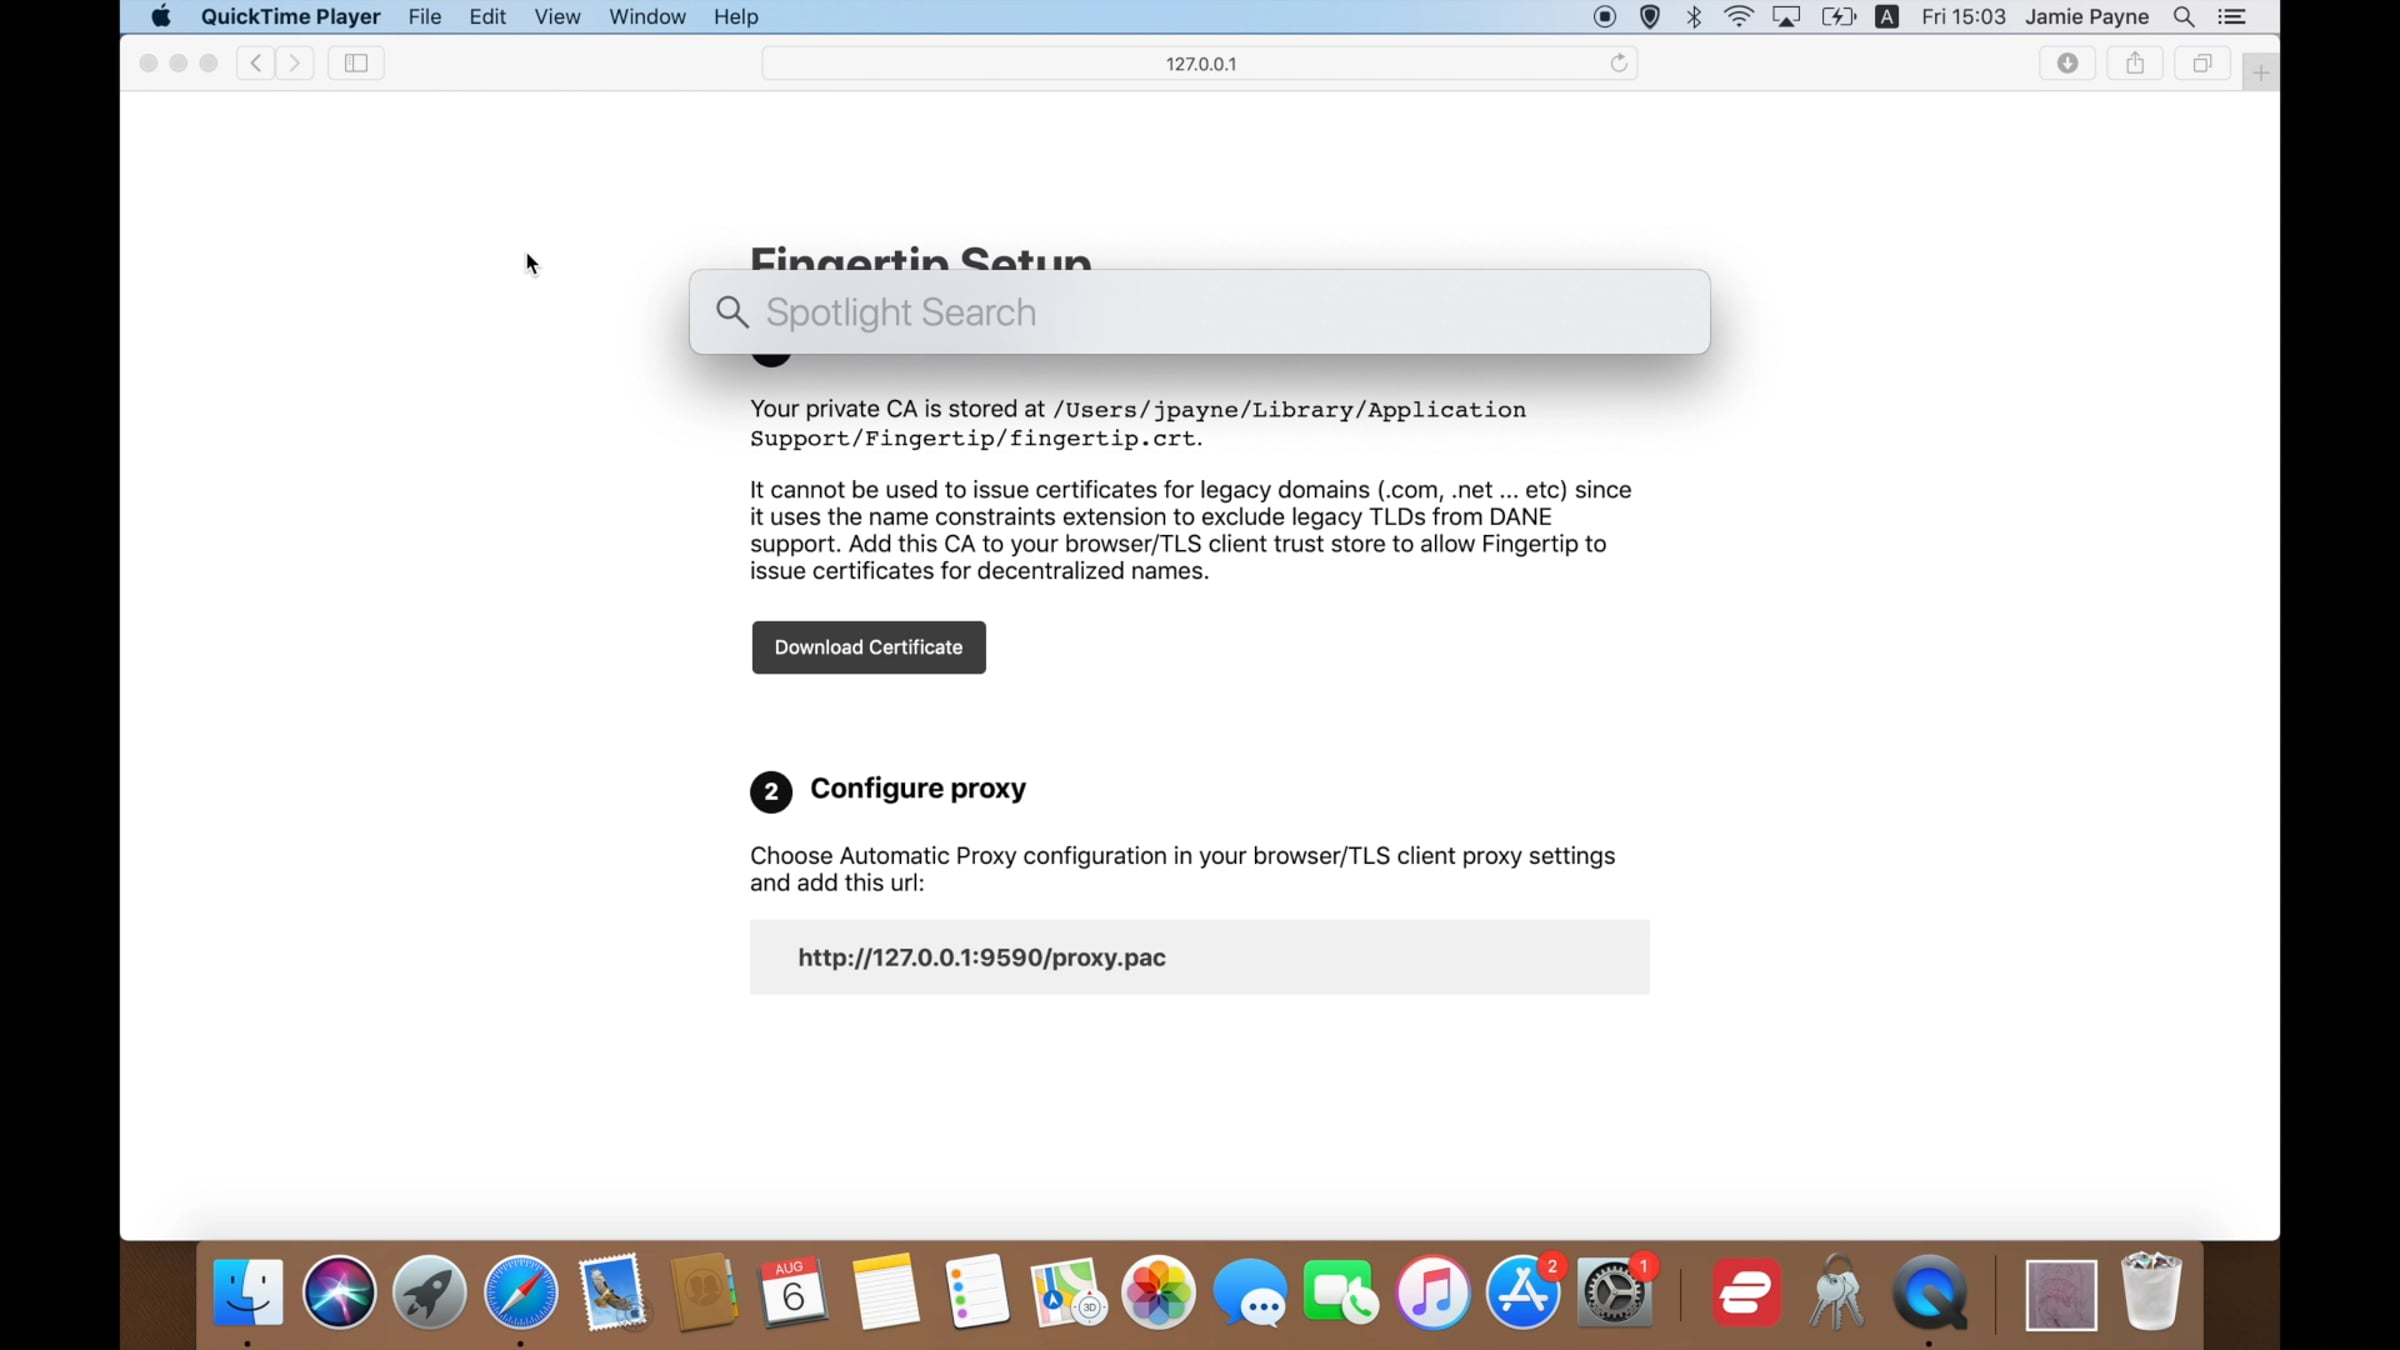Open the Edit menu
Viewport: 2400px width, 1350px height.
click(488, 17)
